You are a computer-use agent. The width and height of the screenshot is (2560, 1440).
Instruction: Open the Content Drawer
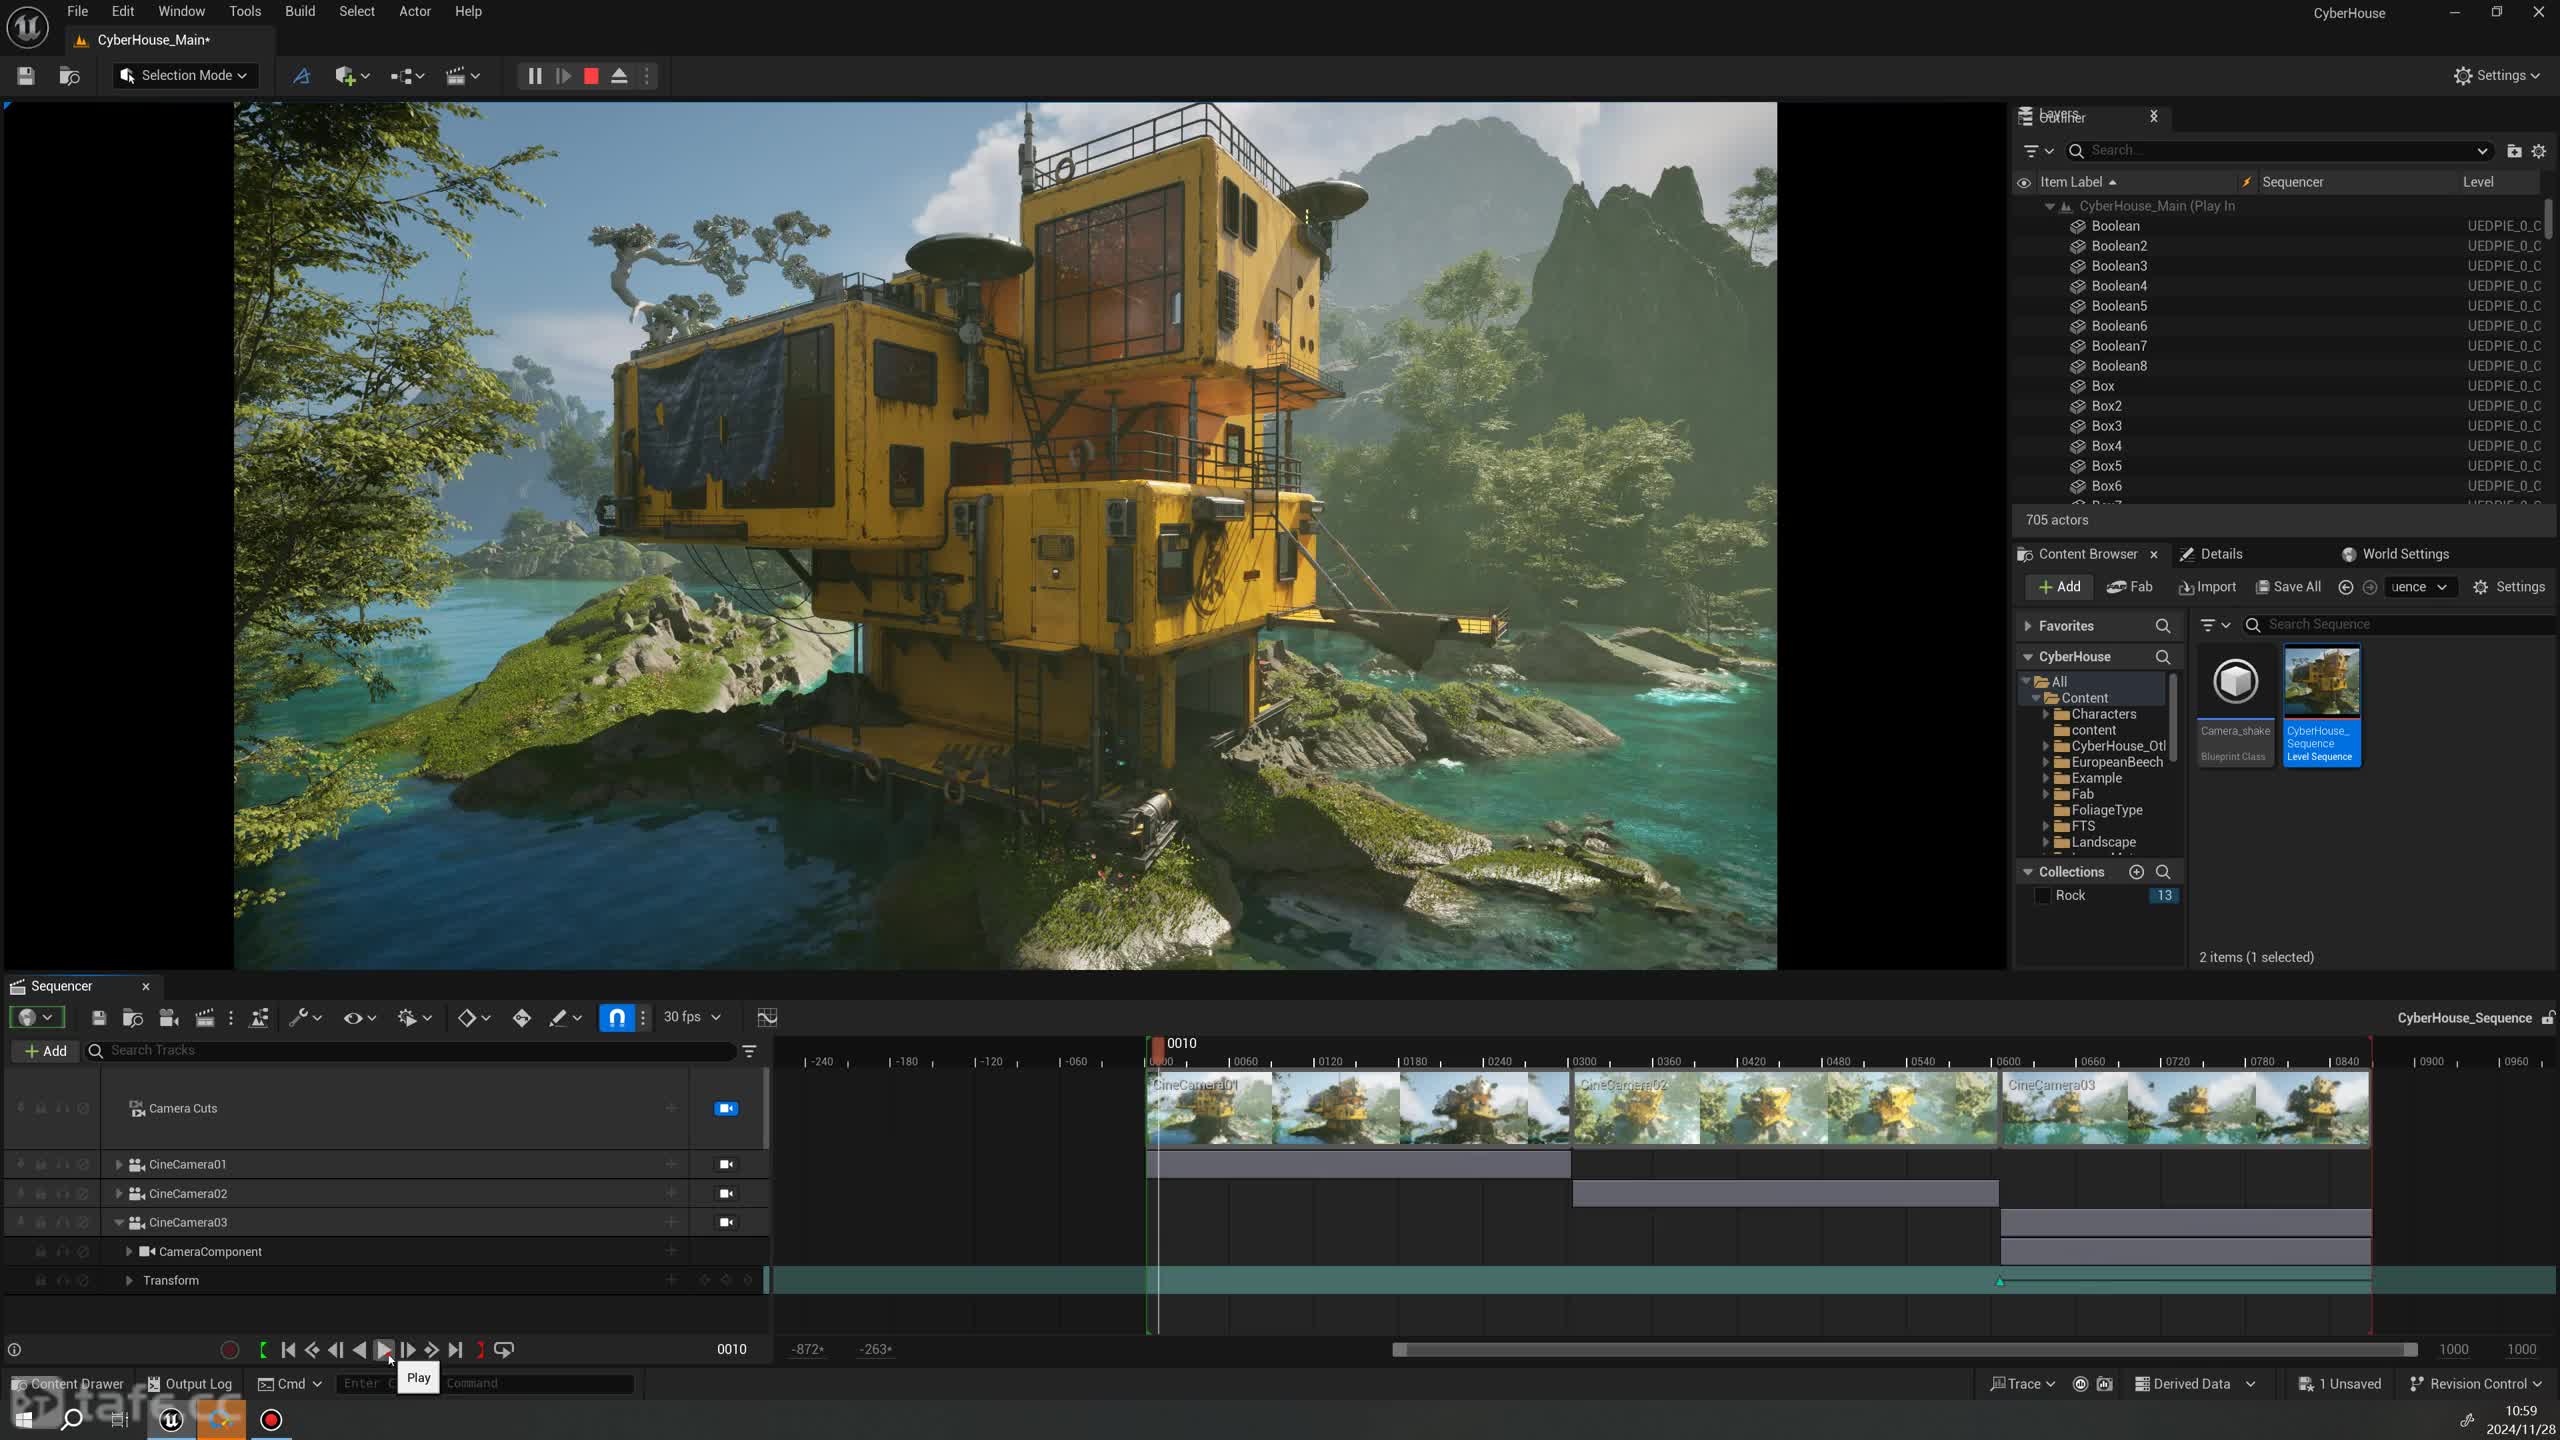tap(67, 1384)
